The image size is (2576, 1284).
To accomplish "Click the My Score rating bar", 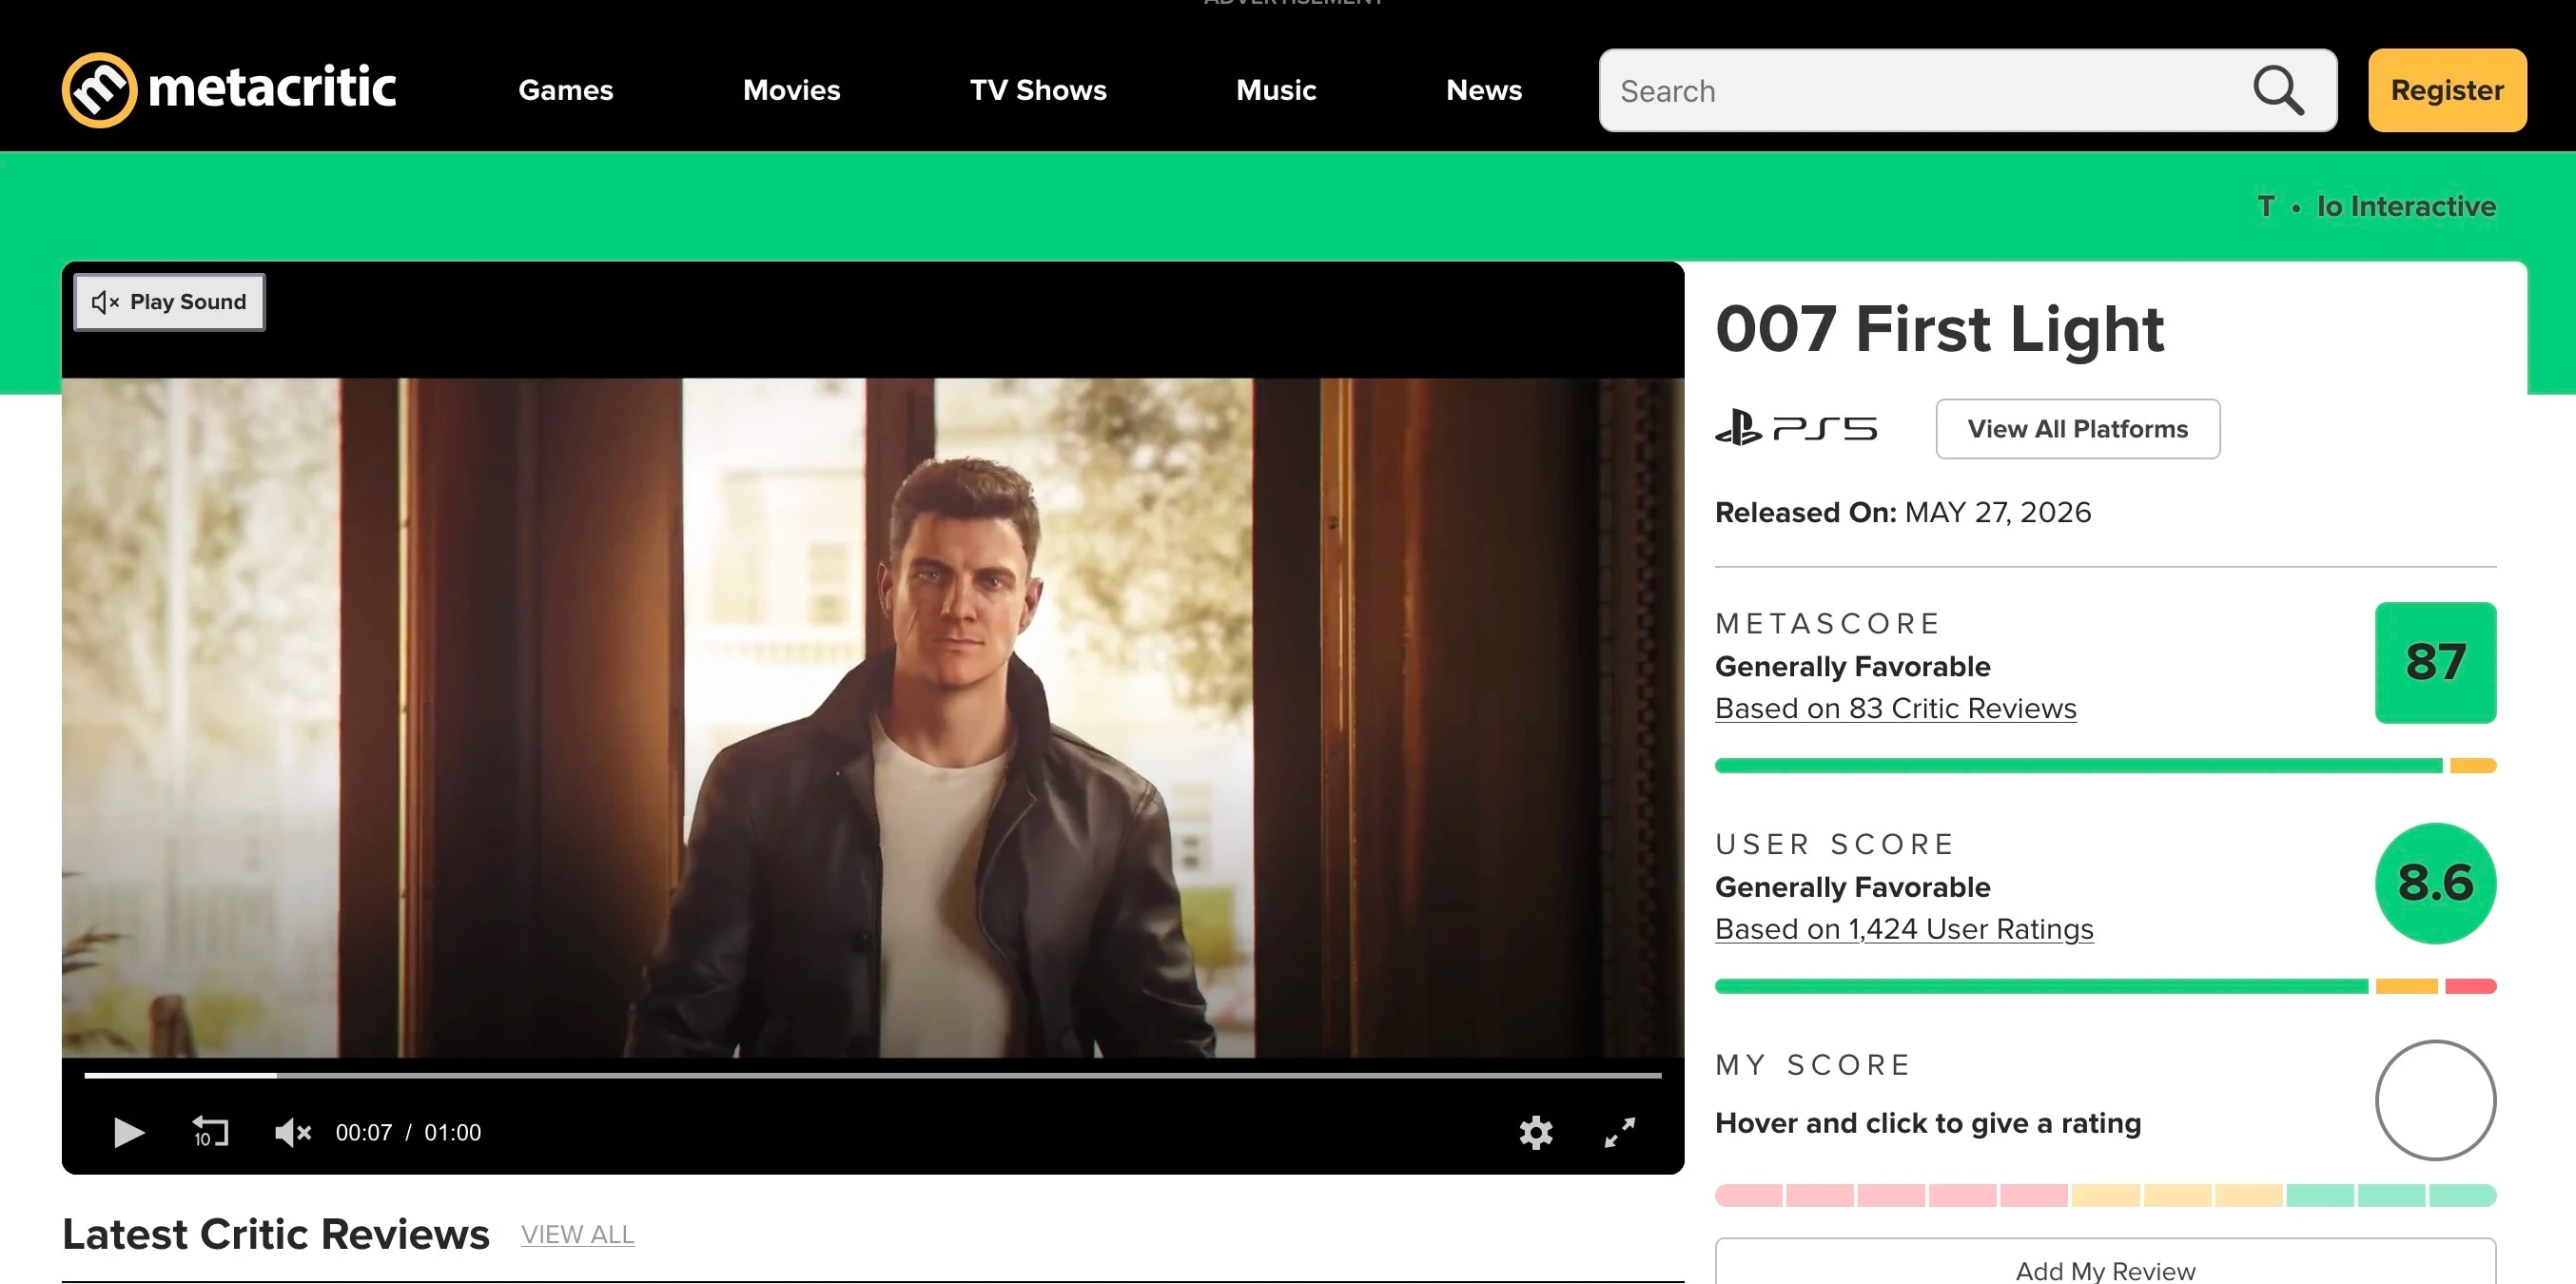I will click(x=2105, y=1195).
